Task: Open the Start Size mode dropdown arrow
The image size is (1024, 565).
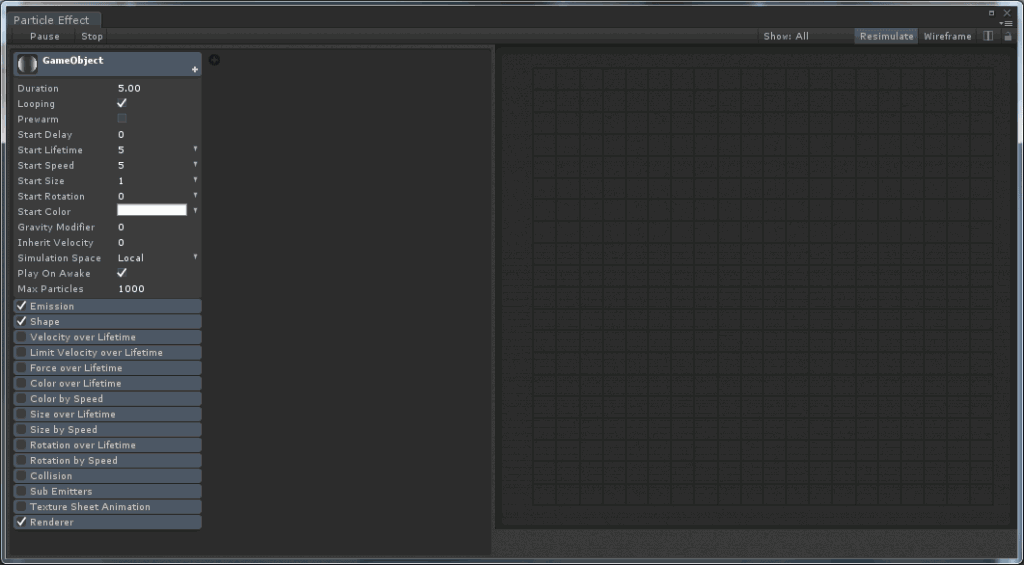Action: click(195, 180)
